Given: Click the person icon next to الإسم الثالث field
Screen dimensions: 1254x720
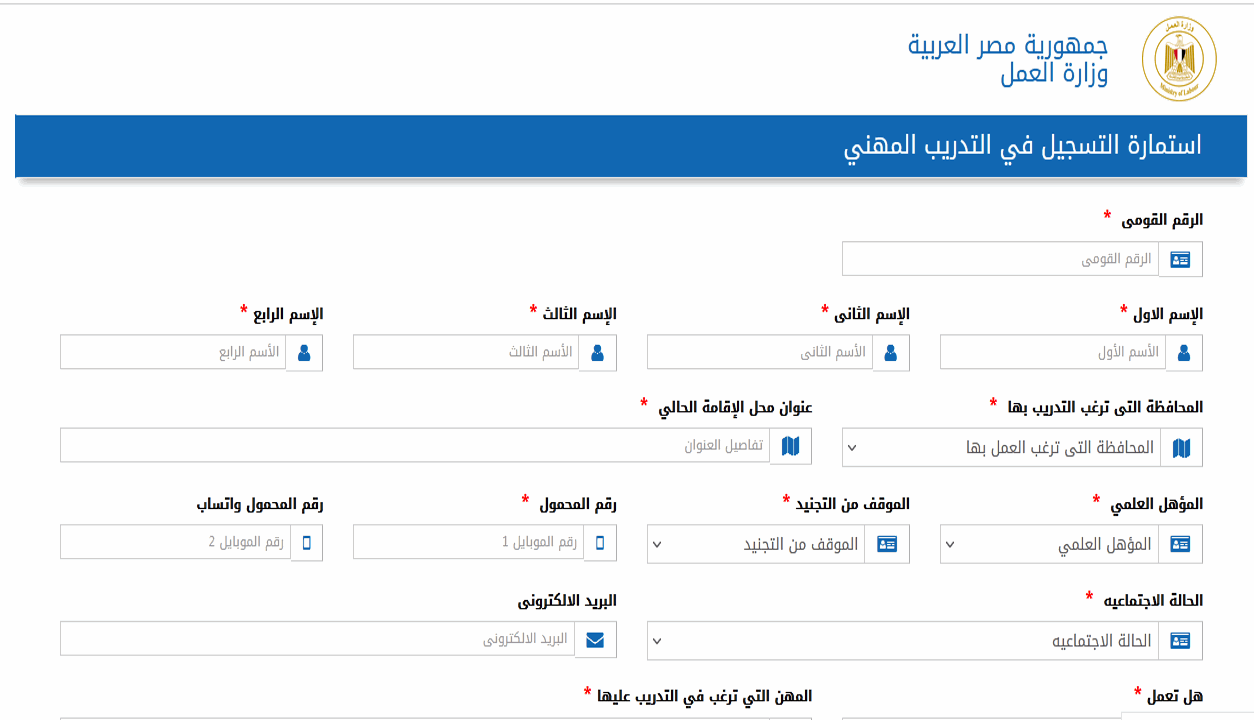Looking at the screenshot, I should pyautogui.click(x=598, y=352).
